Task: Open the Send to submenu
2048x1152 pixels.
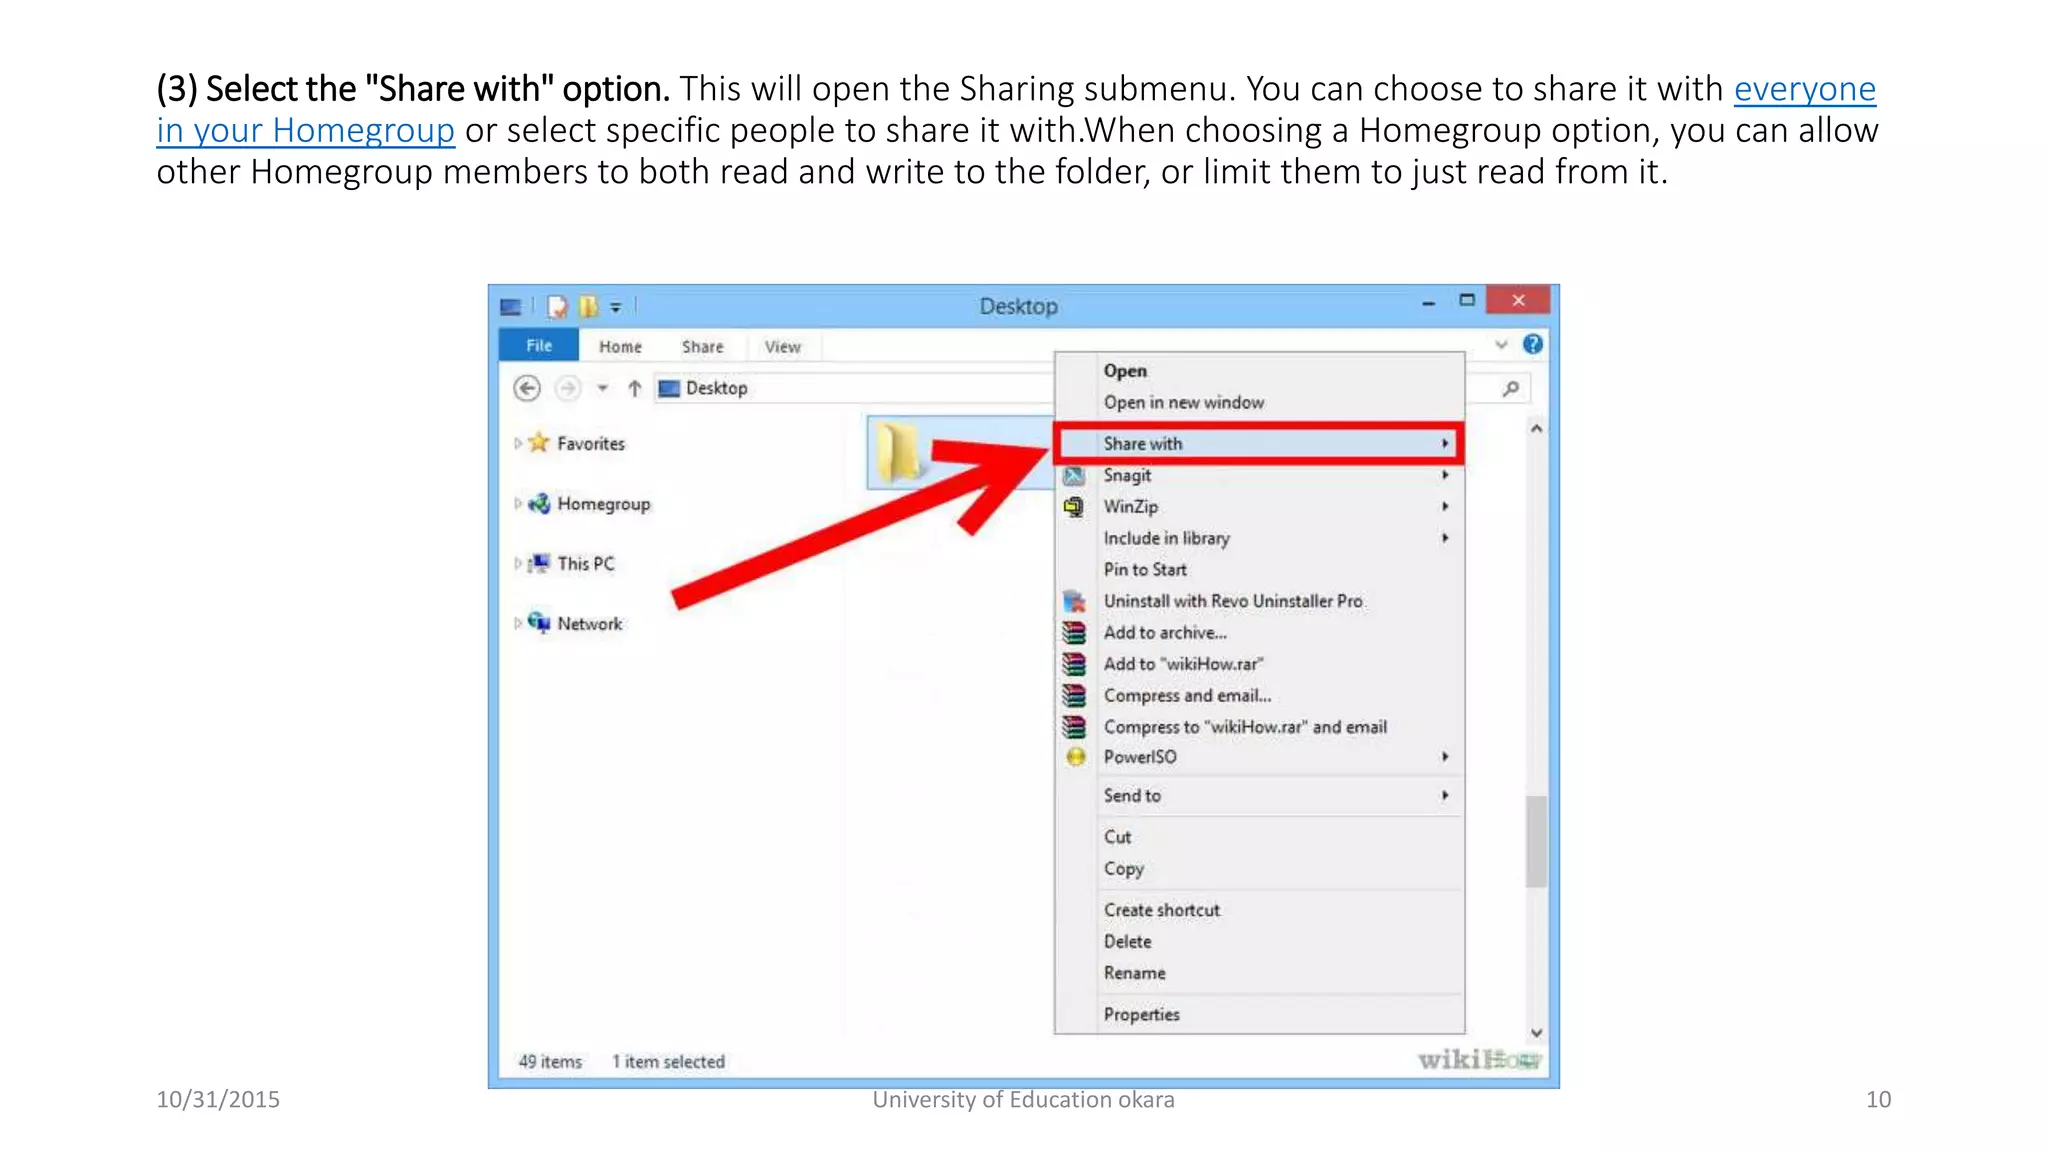Action: (x=1259, y=796)
